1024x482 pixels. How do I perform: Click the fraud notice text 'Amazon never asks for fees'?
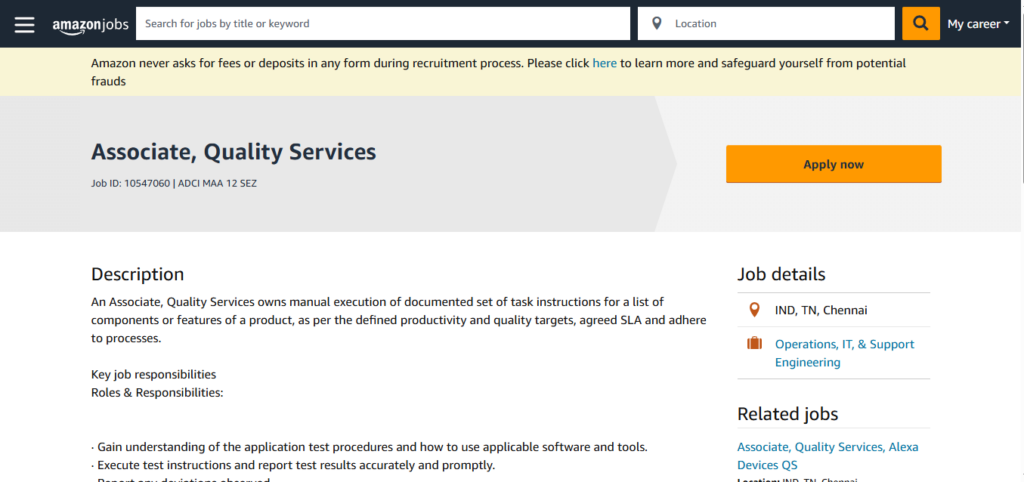(x=498, y=72)
